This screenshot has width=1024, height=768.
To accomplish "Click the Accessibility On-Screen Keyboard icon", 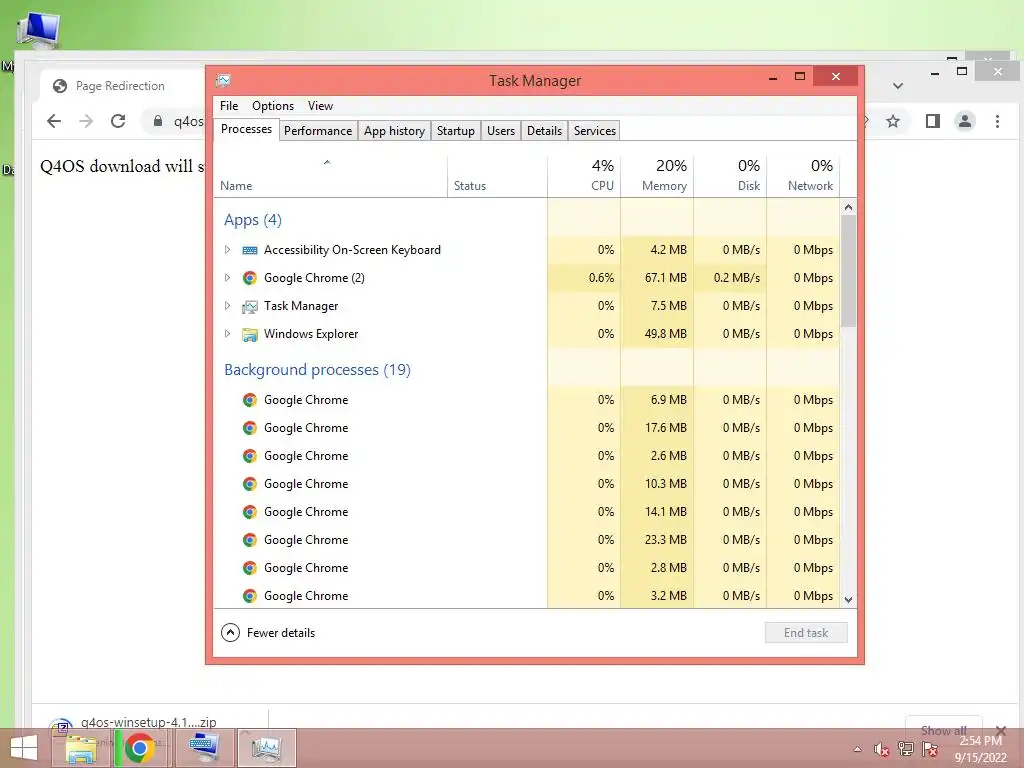I will coord(249,250).
